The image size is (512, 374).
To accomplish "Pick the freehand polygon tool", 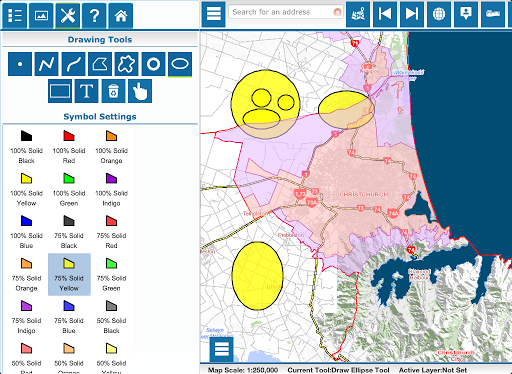I will point(127,64).
